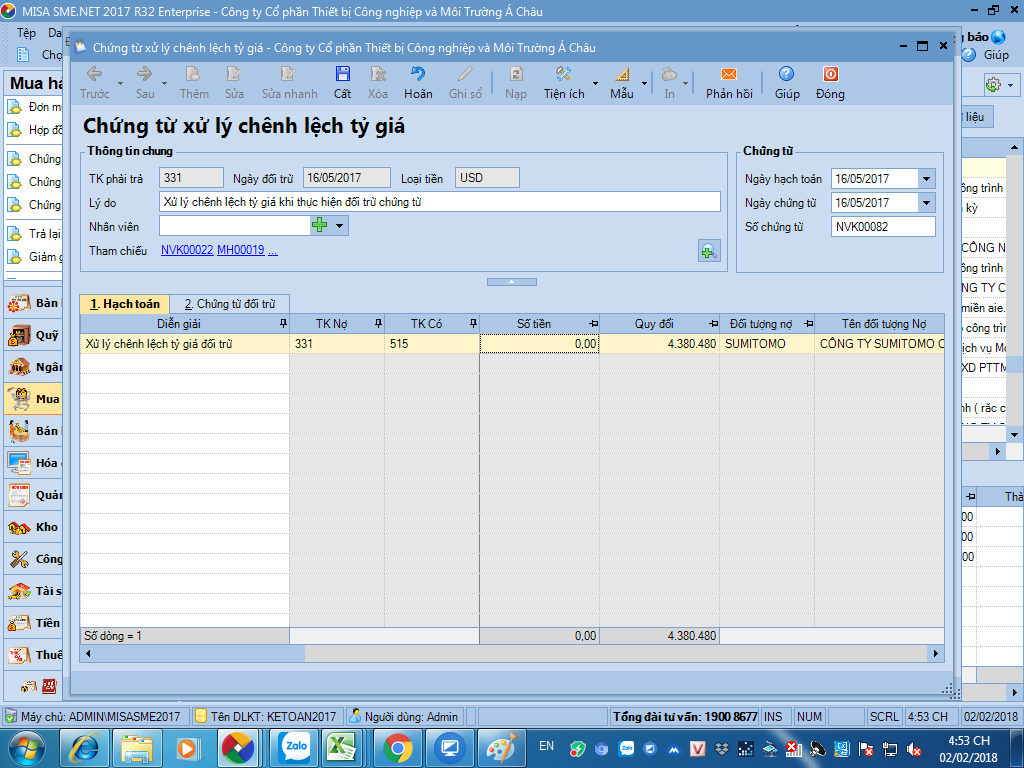This screenshot has width=1024, height=768.
Task: Click settings gear icon in main window
Action: point(993,84)
